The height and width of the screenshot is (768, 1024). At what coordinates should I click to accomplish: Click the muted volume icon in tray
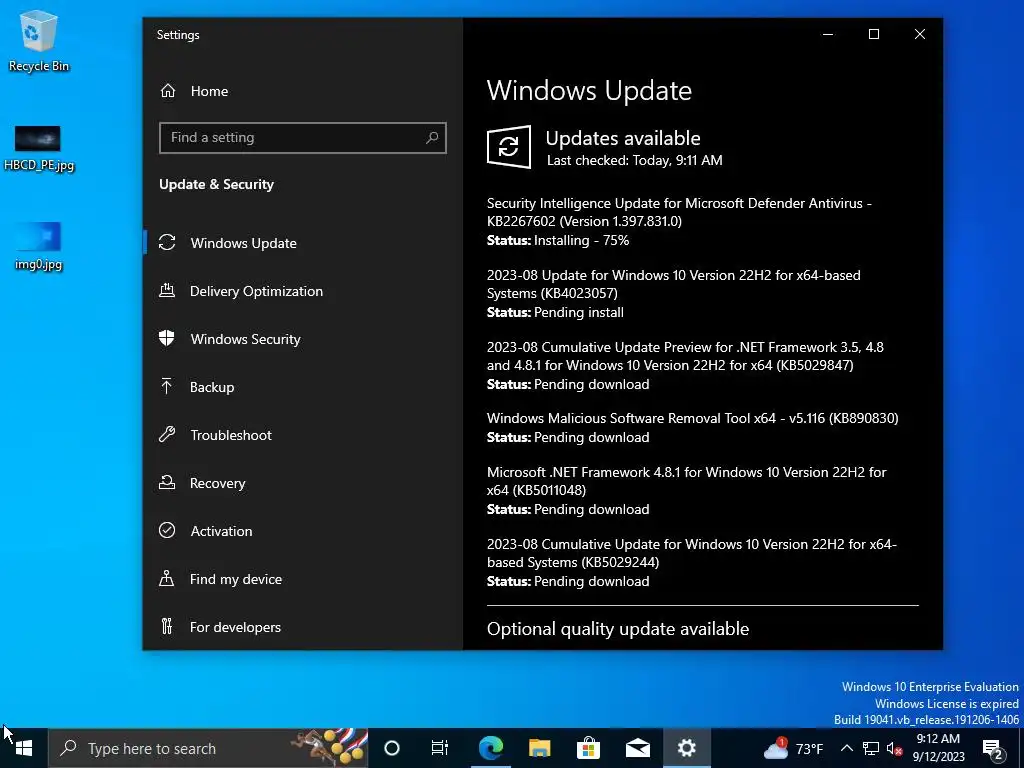(895, 748)
